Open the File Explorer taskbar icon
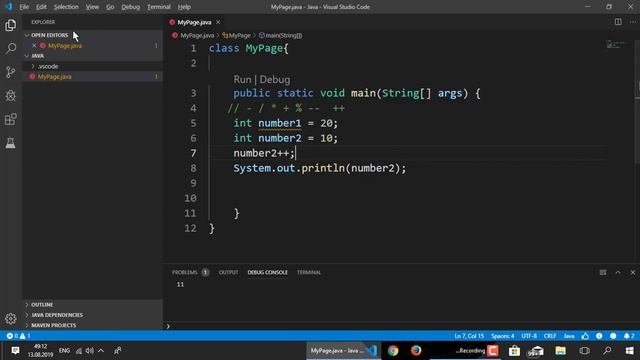Image resolution: width=640 pixels, height=360 pixels. 560,351
